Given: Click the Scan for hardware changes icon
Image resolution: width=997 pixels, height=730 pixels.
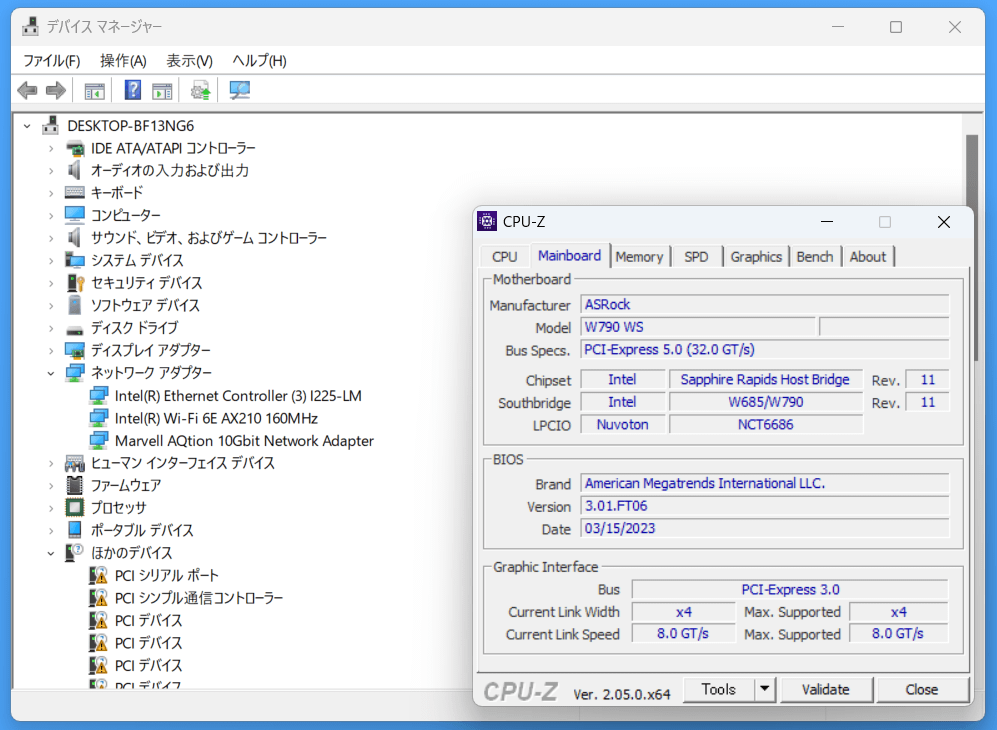Looking at the screenshot, I should tap(239, 91).
